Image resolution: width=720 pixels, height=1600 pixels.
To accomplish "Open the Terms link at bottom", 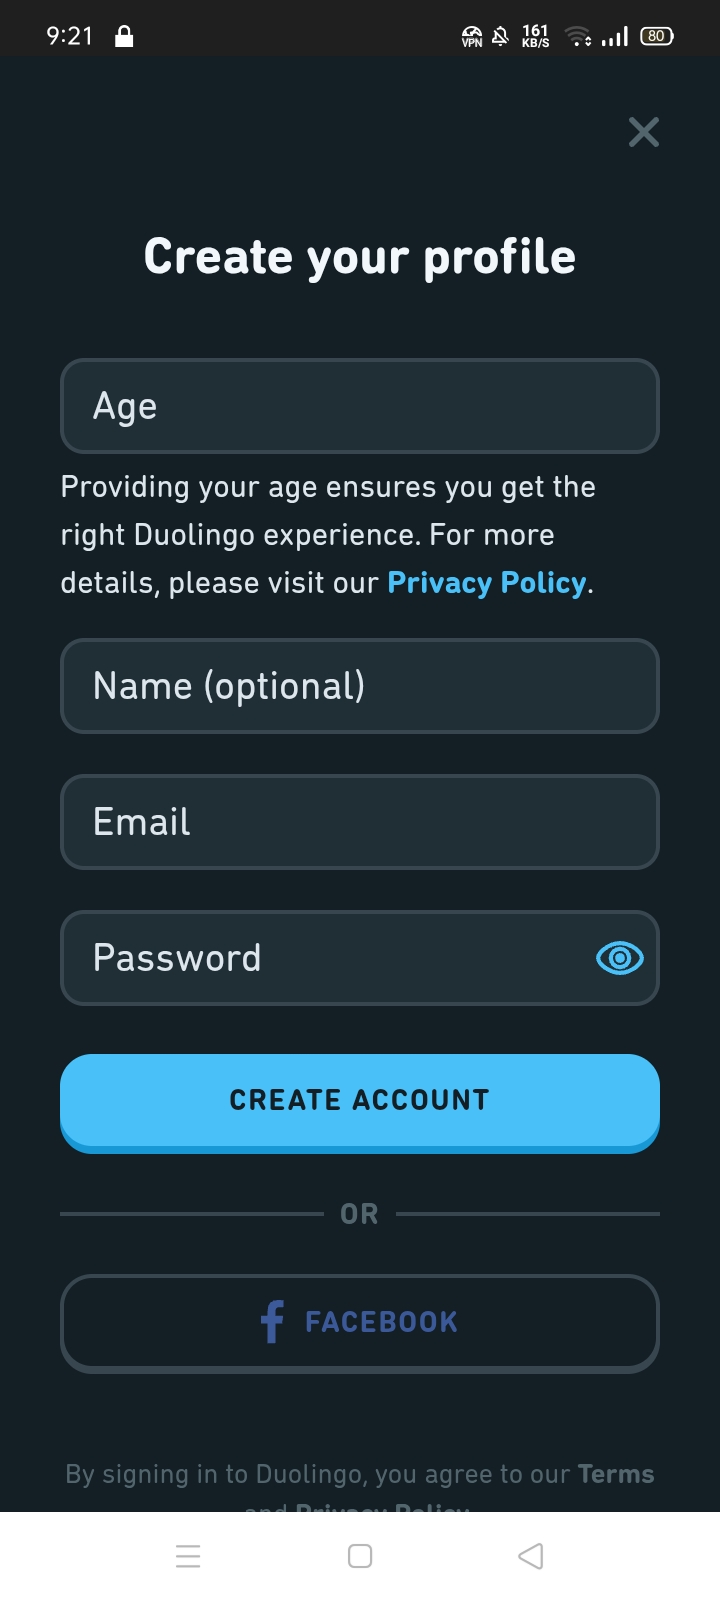I will click(616, 1474).
